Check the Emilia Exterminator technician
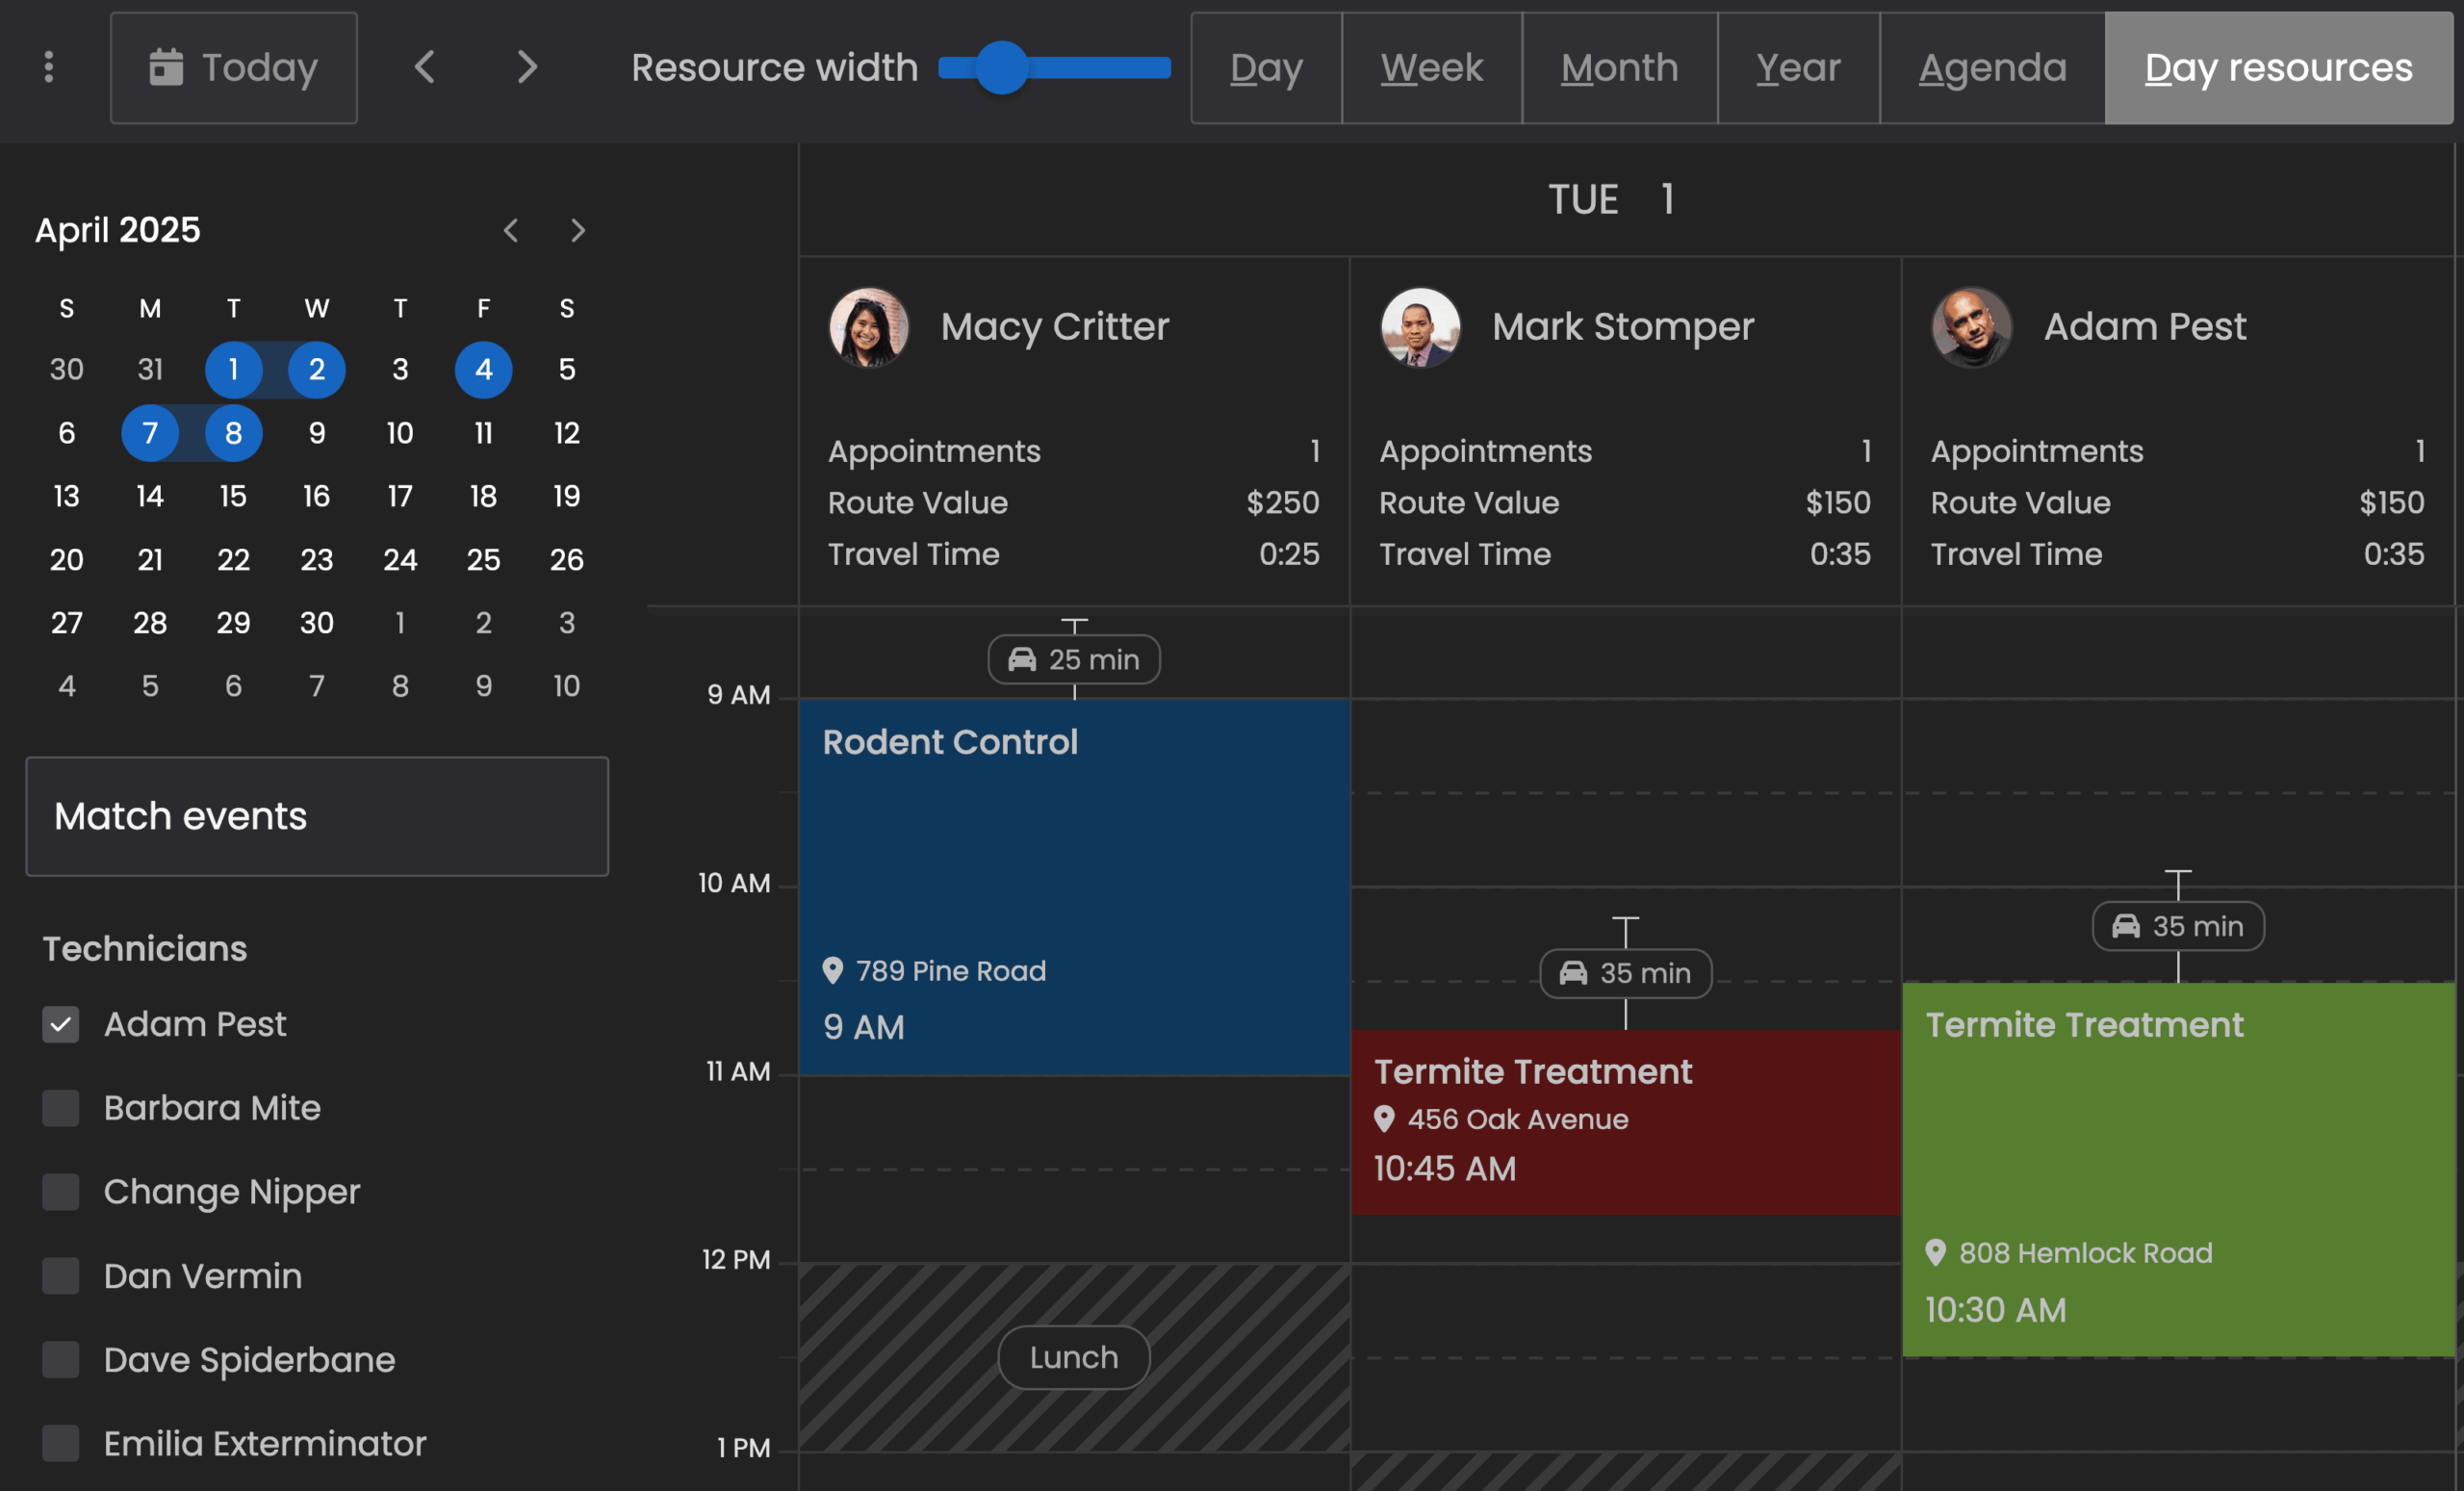2464x1491 pixels. 60,1444
